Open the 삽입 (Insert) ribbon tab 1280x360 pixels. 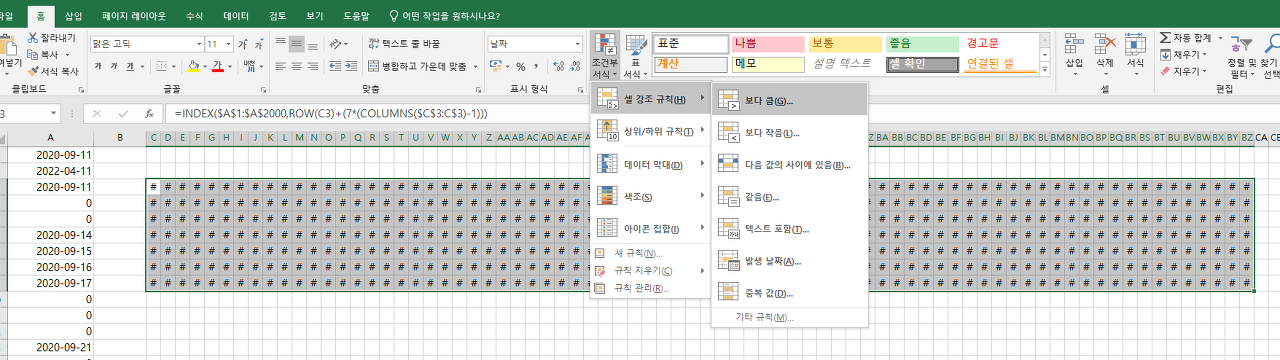[x=74, y=16]
